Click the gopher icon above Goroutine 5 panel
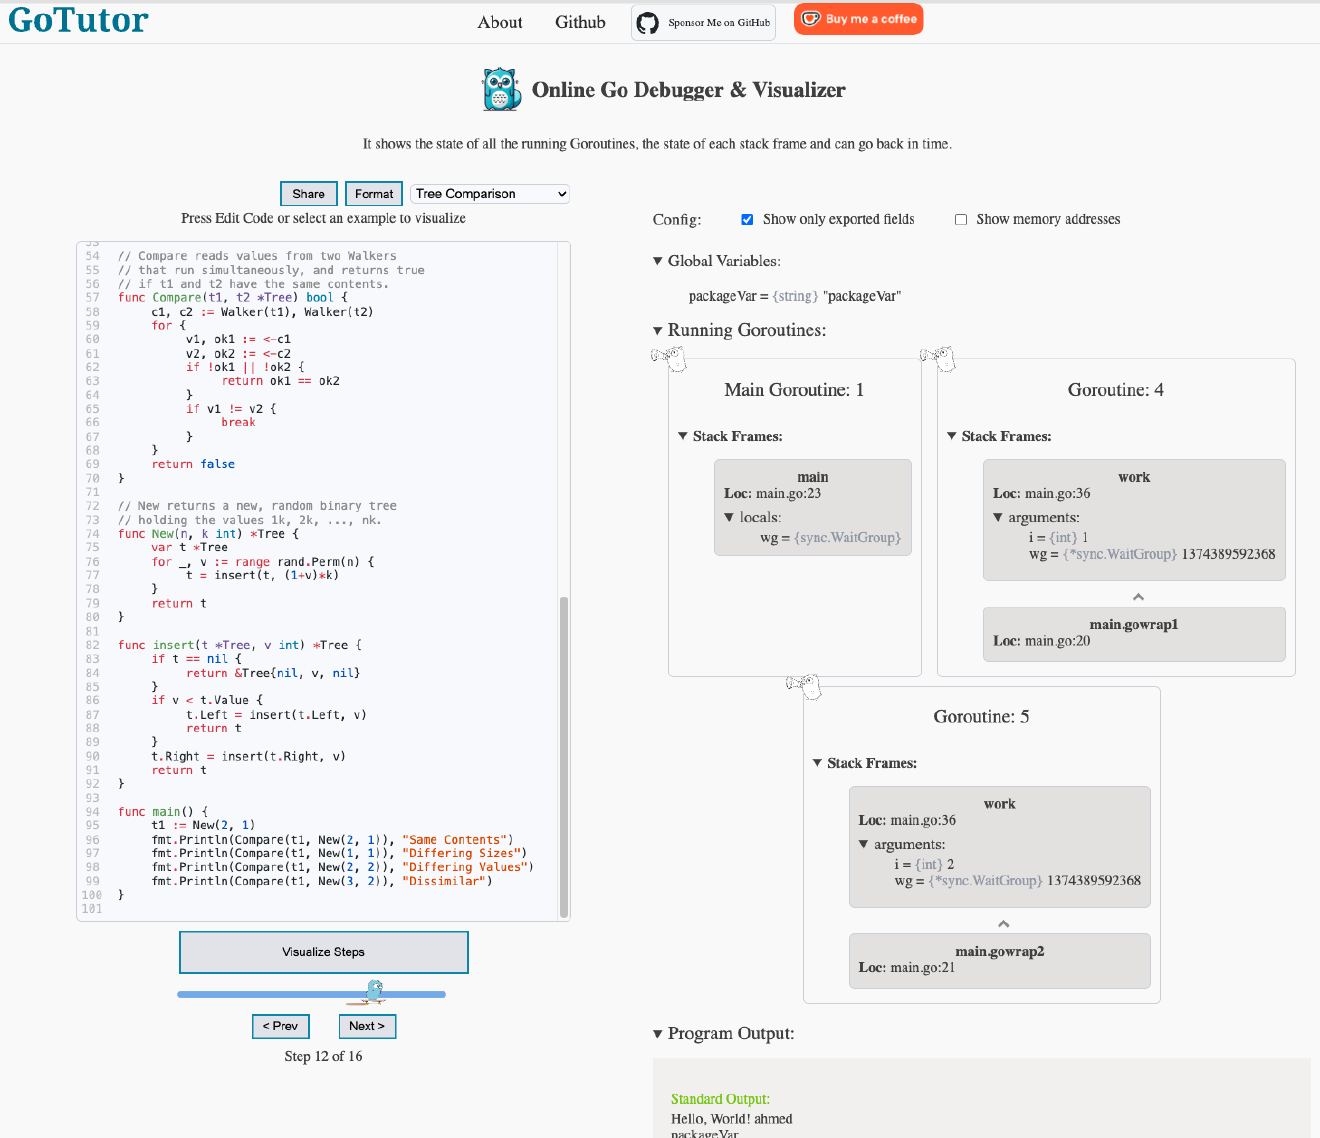Viewport: 1320px width, 1138px height. point(804,686)
